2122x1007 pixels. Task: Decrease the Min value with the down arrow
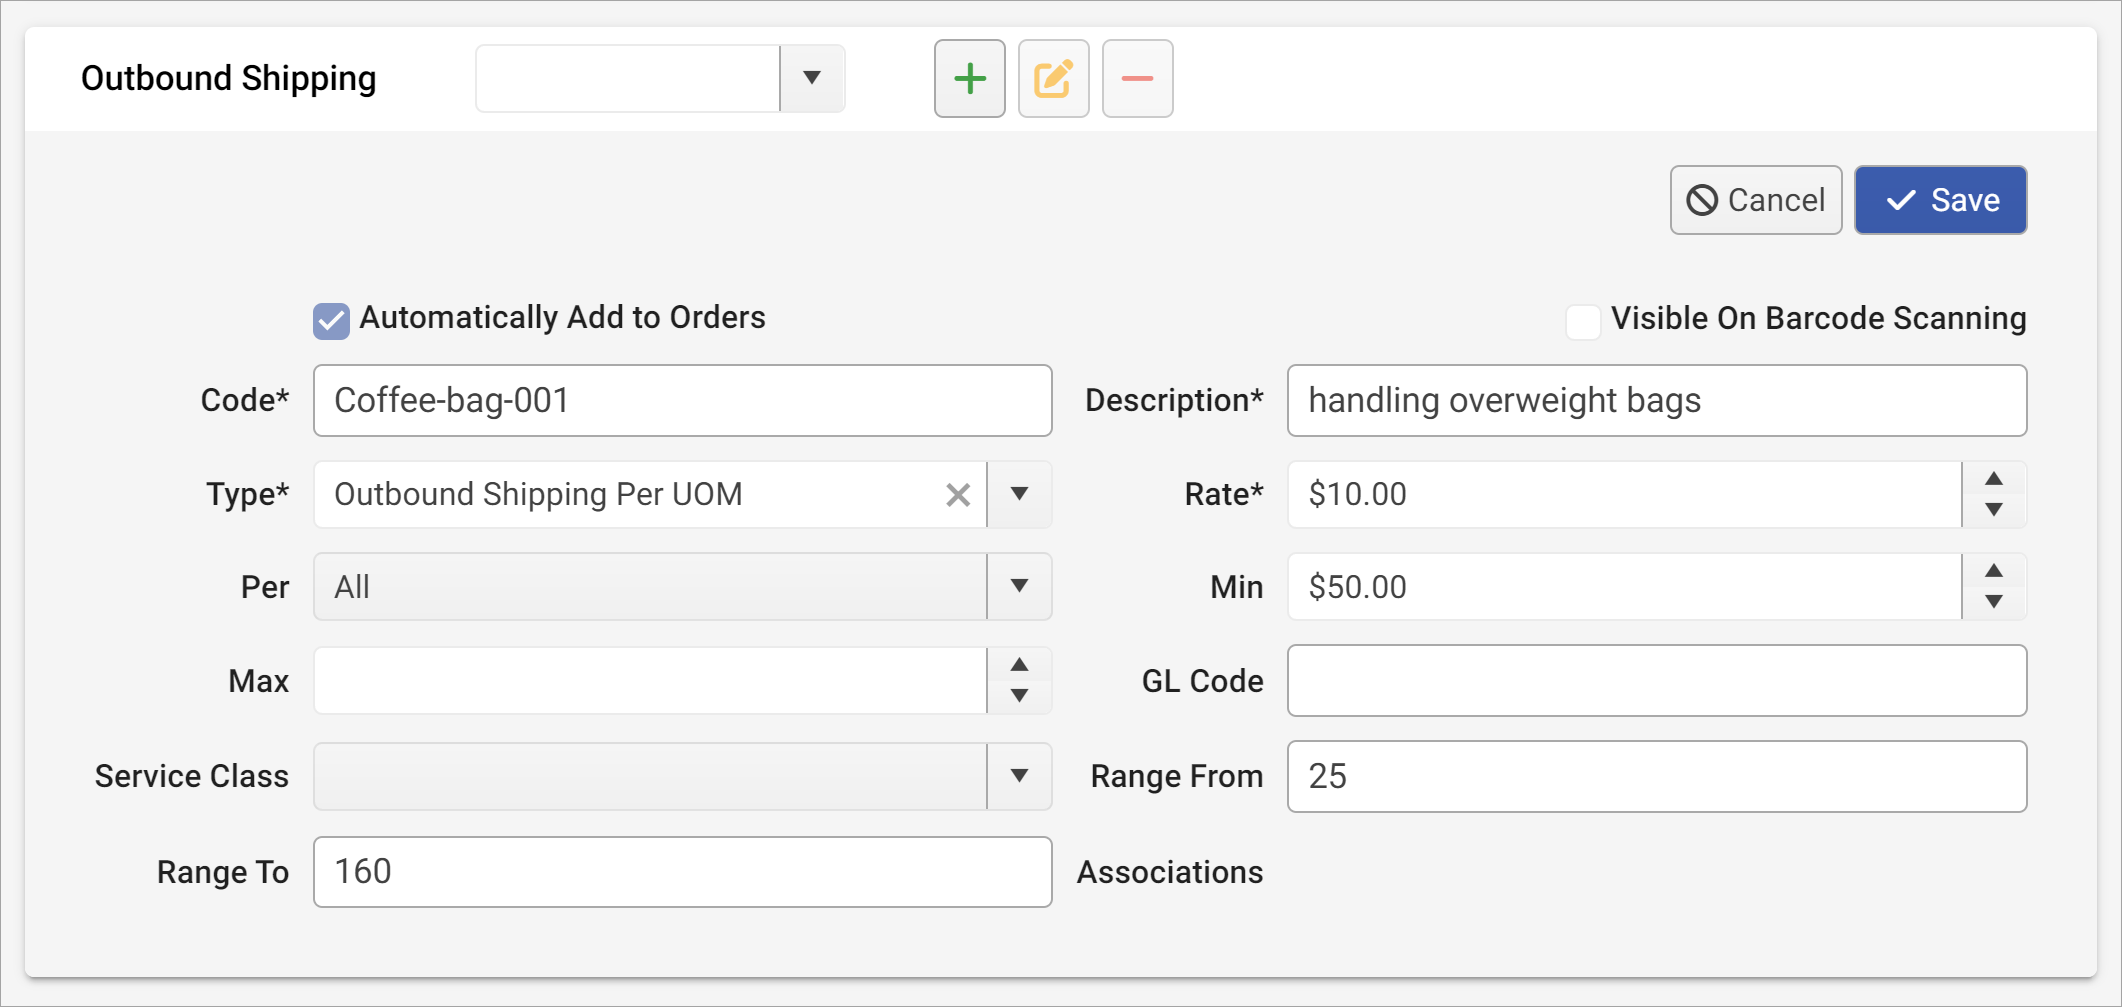point(1994,601)
